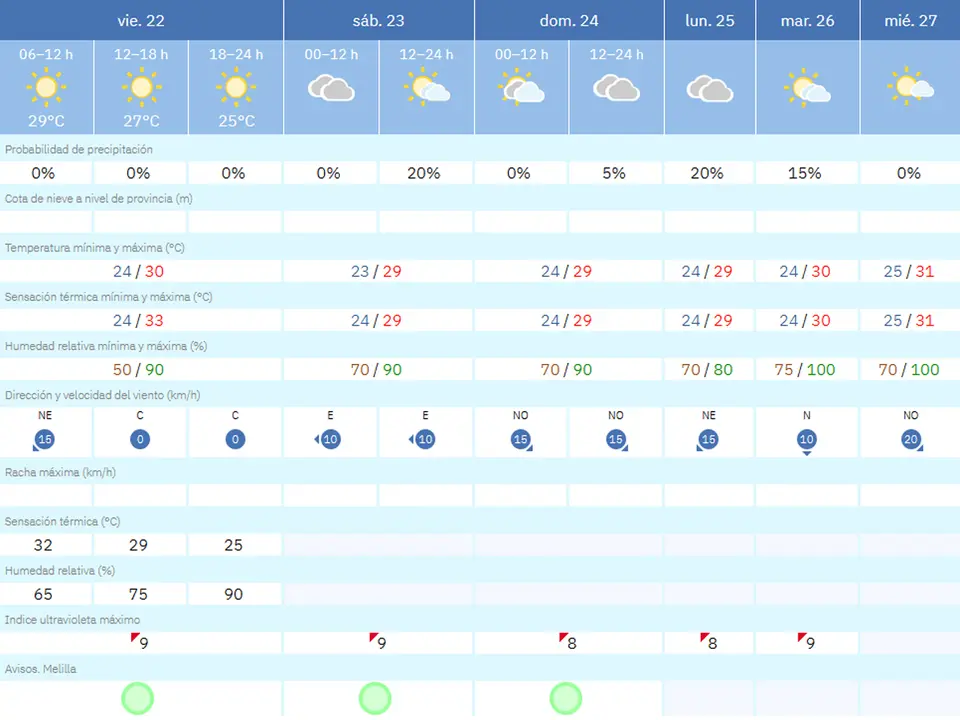Click the 24 / 33 thermal sensation for vie. 22
The height and width of the screenshot is (720, 960).
point(138,320)
